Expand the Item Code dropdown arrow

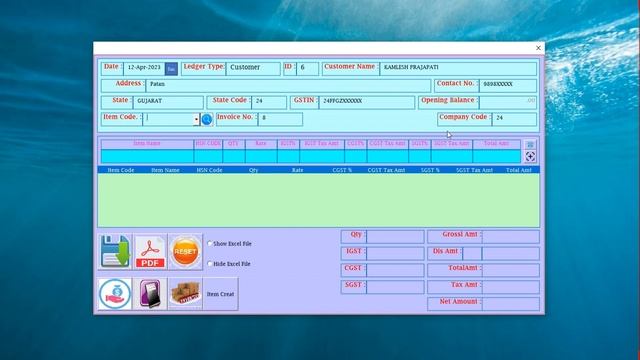196,120
